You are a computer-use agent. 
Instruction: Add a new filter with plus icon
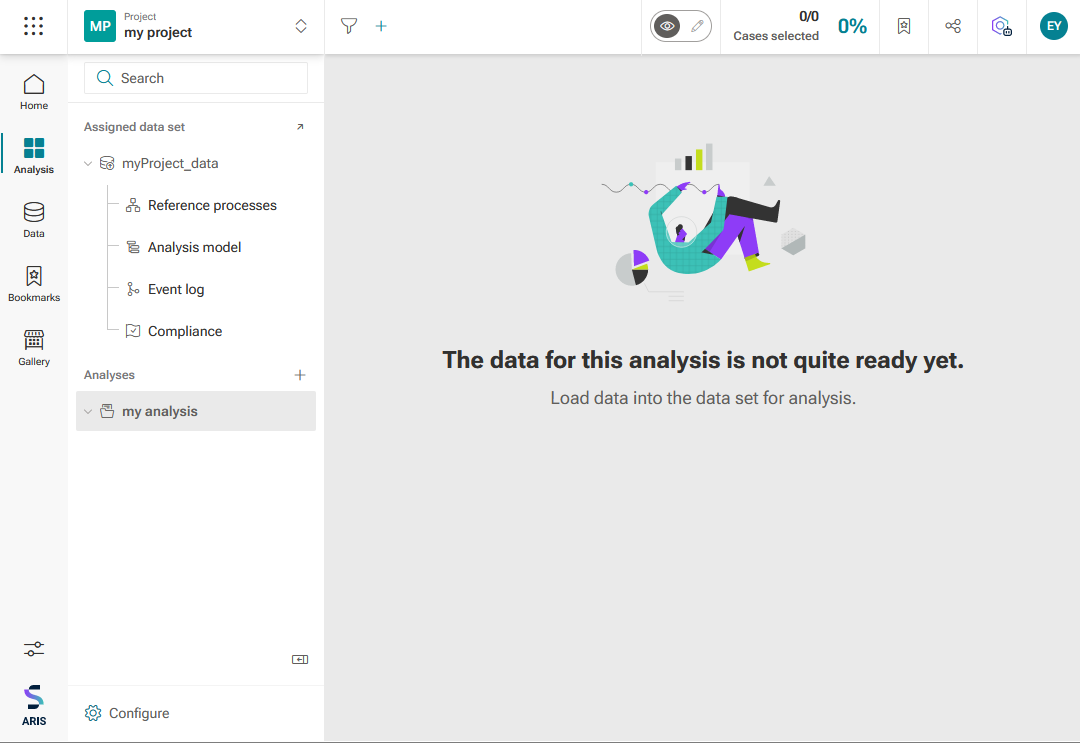click(381, 26)
